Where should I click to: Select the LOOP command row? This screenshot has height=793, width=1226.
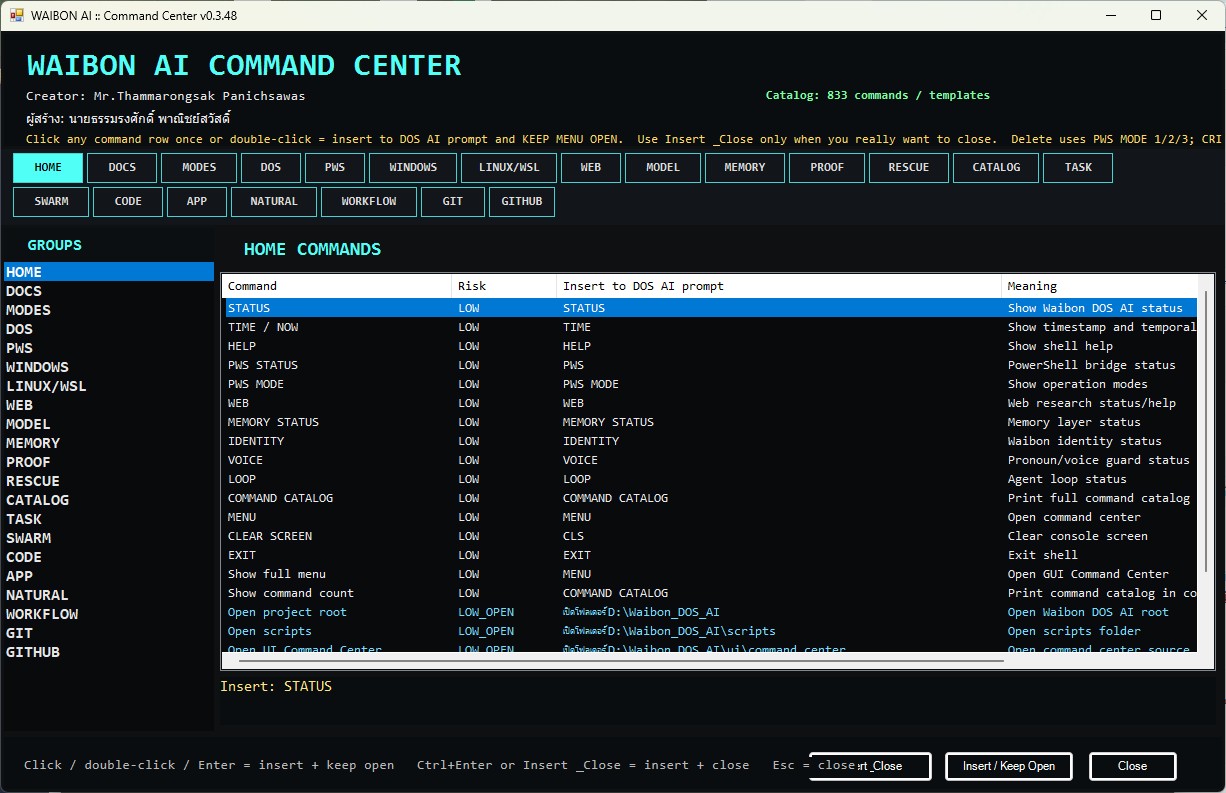coord(710,479)
